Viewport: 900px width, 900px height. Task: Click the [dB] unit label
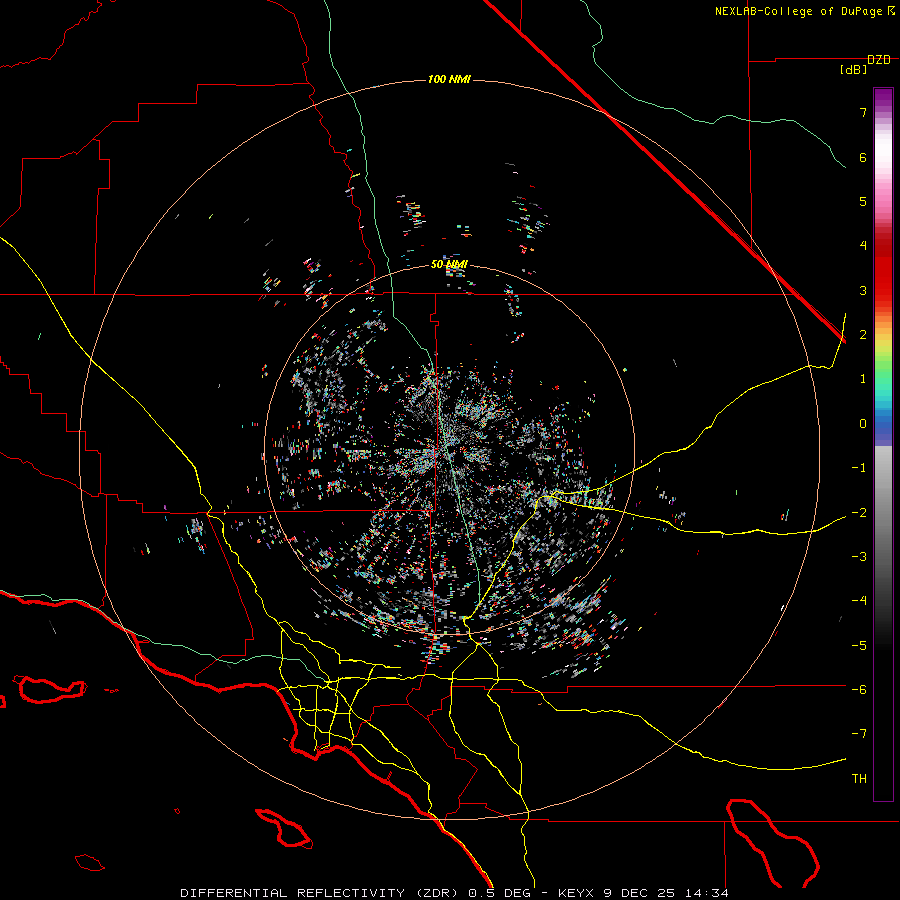pyautogui.click(x=854, y=70)
